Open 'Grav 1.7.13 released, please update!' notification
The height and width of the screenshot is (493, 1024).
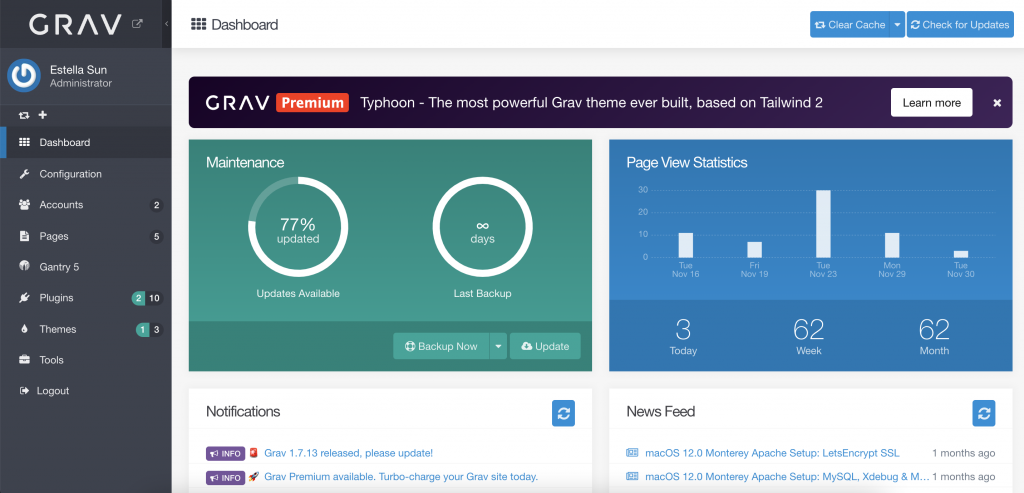coord(348,453)
